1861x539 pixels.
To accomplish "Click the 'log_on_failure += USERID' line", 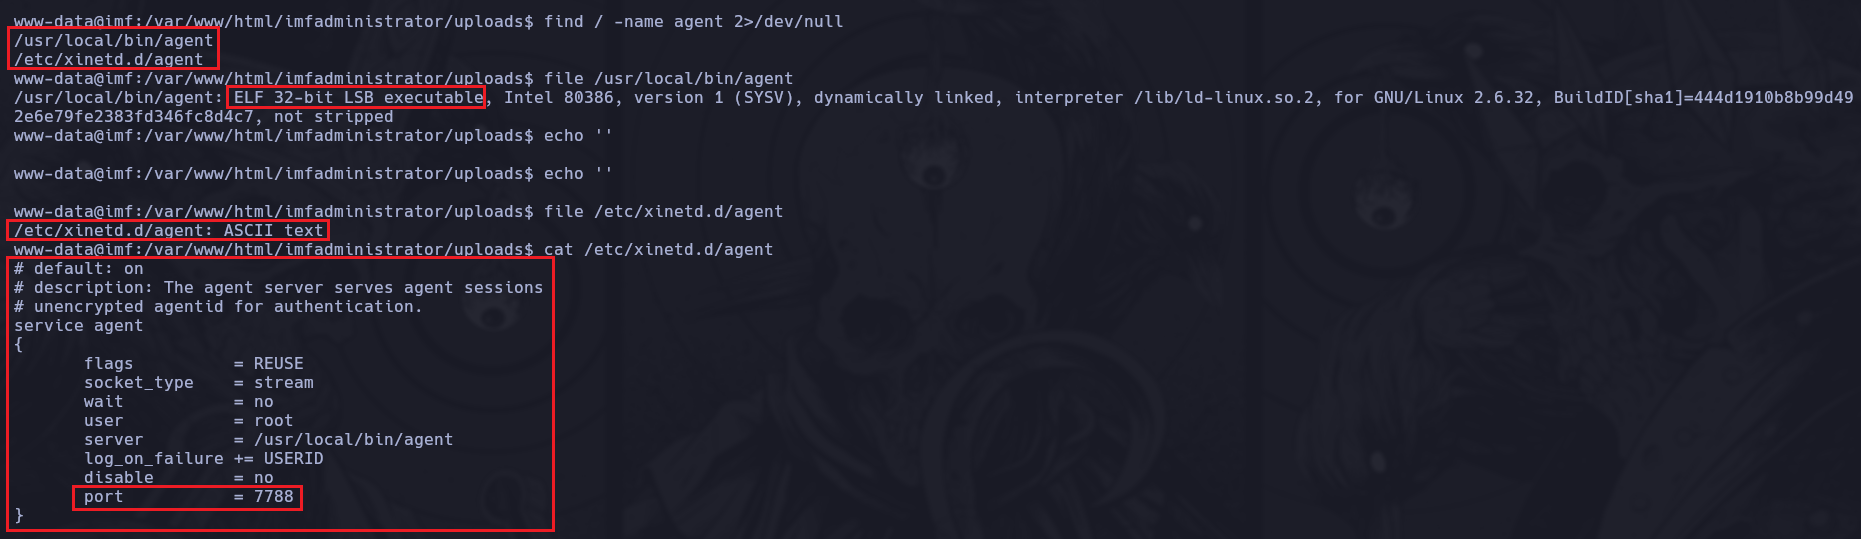I will [203, 459].
